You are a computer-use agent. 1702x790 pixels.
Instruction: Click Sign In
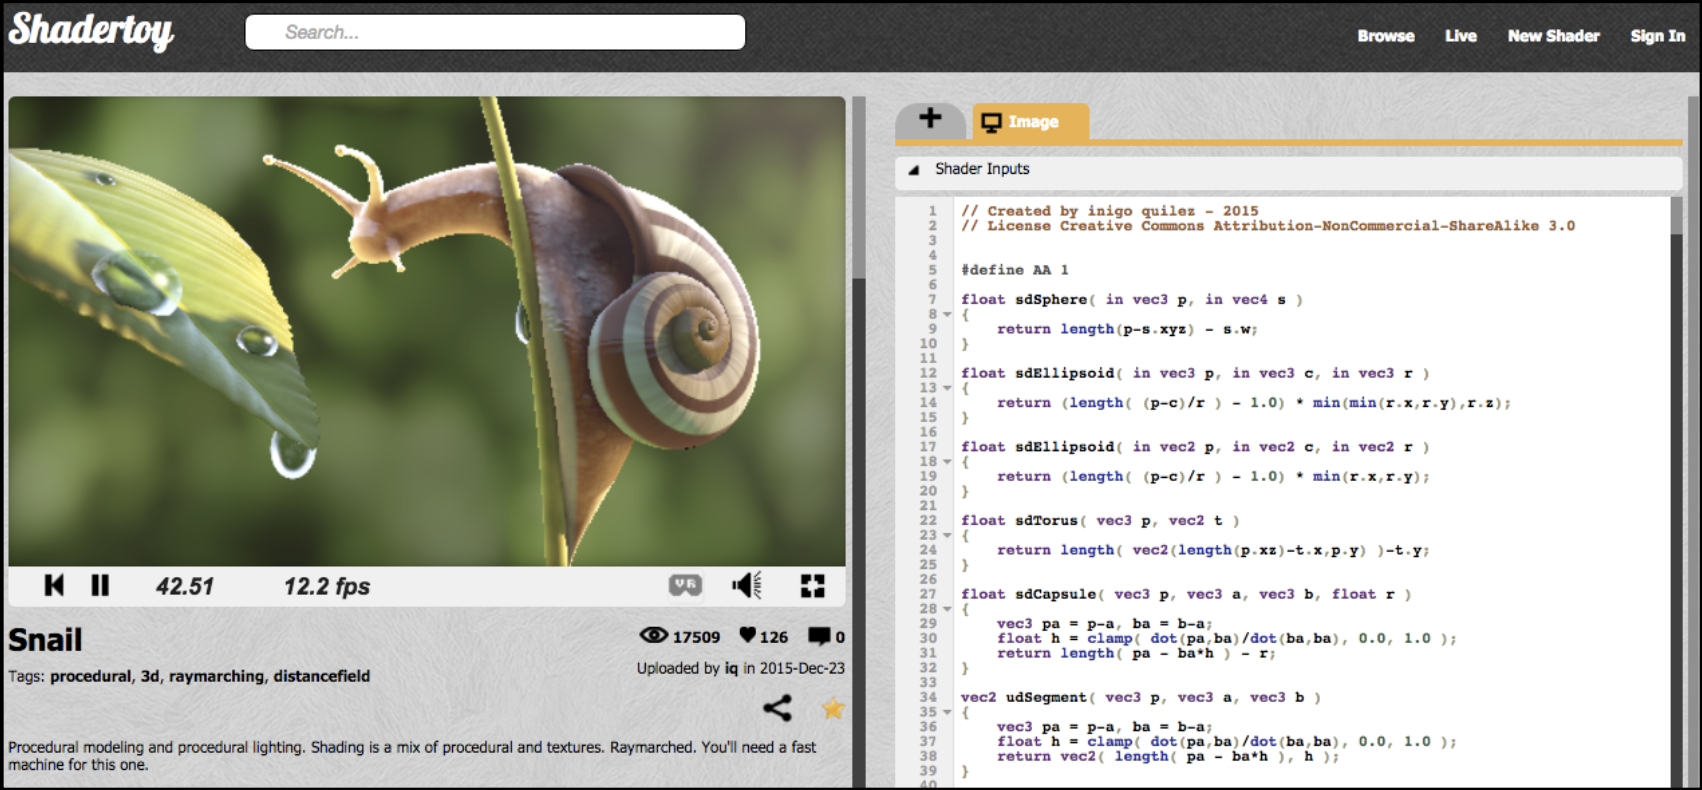[x=1657, y=36]
